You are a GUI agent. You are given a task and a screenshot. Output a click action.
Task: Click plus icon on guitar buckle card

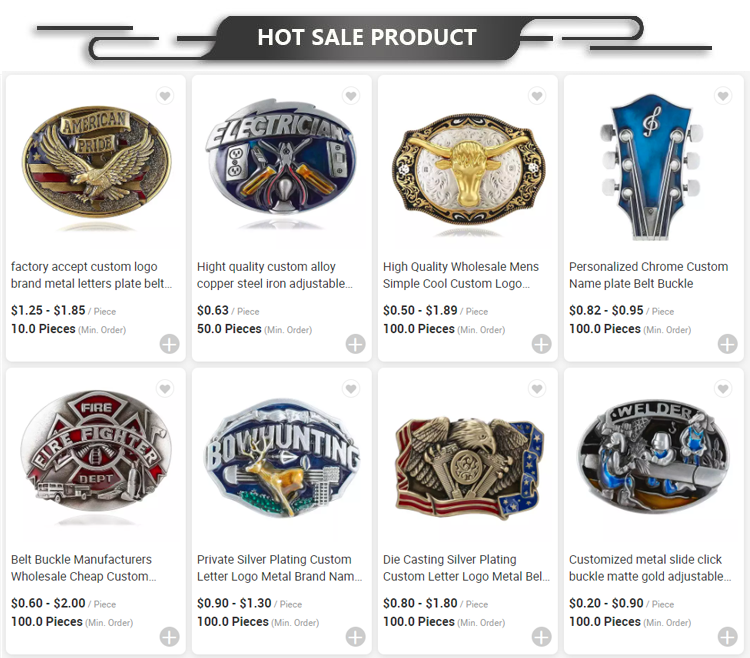pyautogui.click(x=728, y=344)
